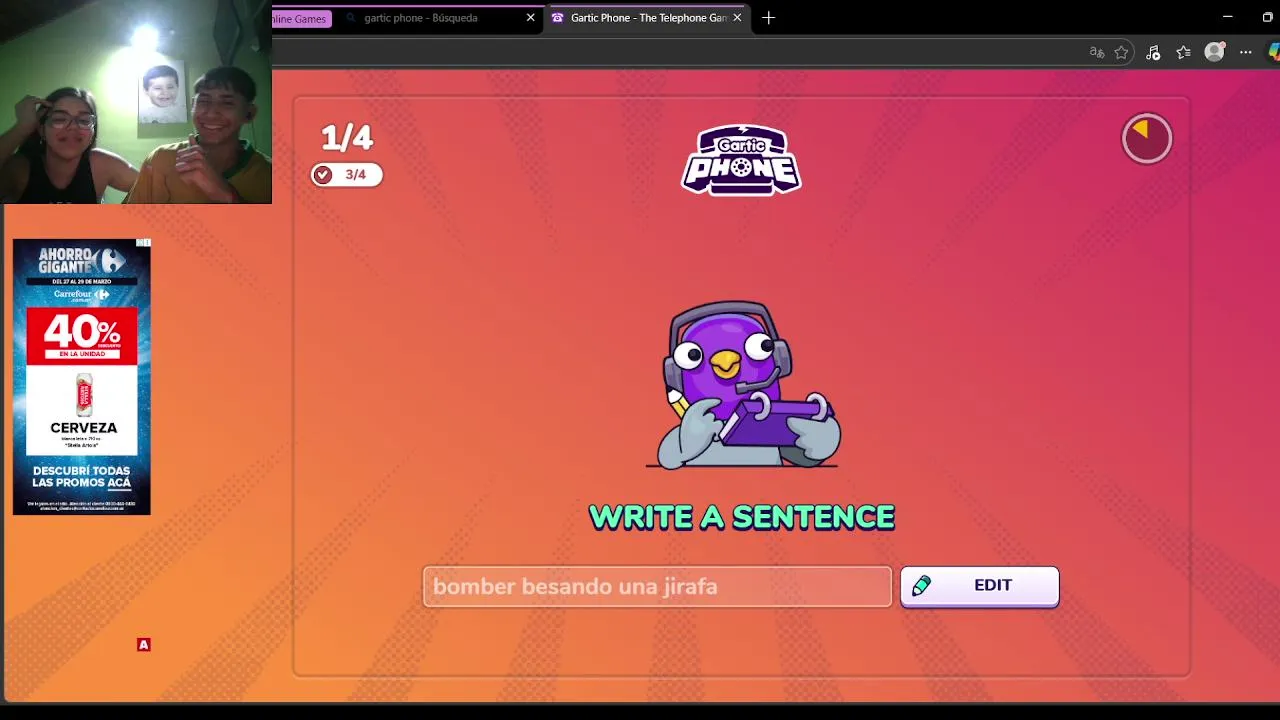Click the 40% discount banner in the ad
This screenshot has height=720, width=1280.
coord(82,336)
